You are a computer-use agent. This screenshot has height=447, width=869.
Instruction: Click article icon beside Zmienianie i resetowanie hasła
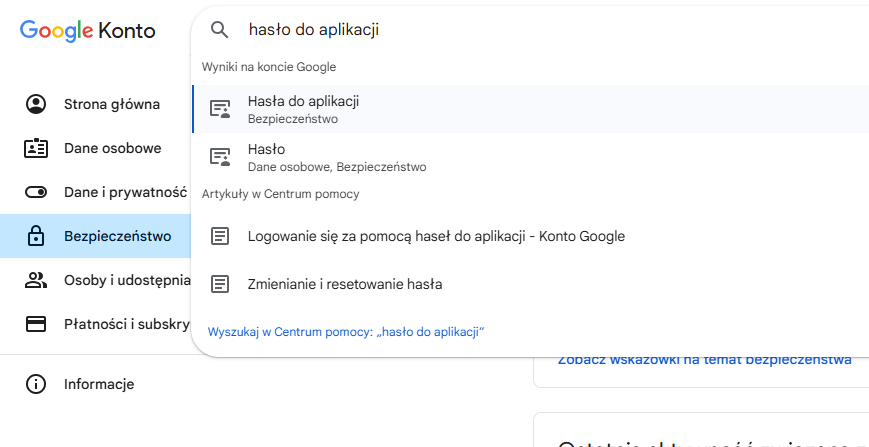(220, 285)
